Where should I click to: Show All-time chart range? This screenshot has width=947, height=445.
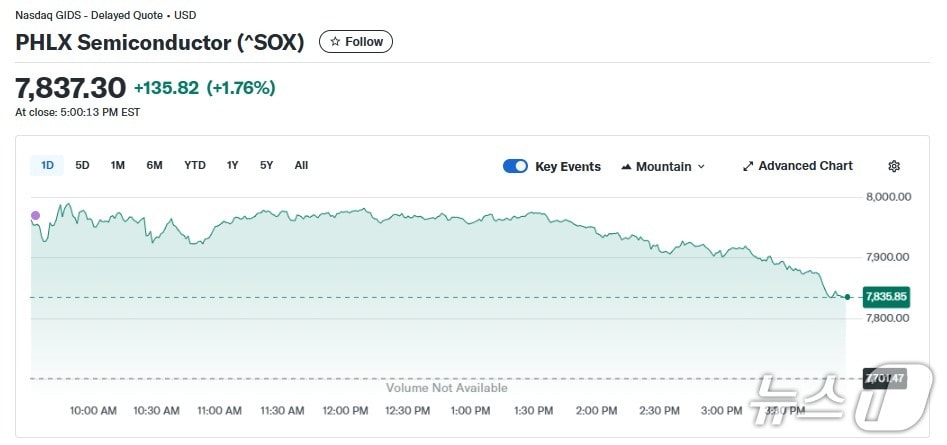(301, 165)
